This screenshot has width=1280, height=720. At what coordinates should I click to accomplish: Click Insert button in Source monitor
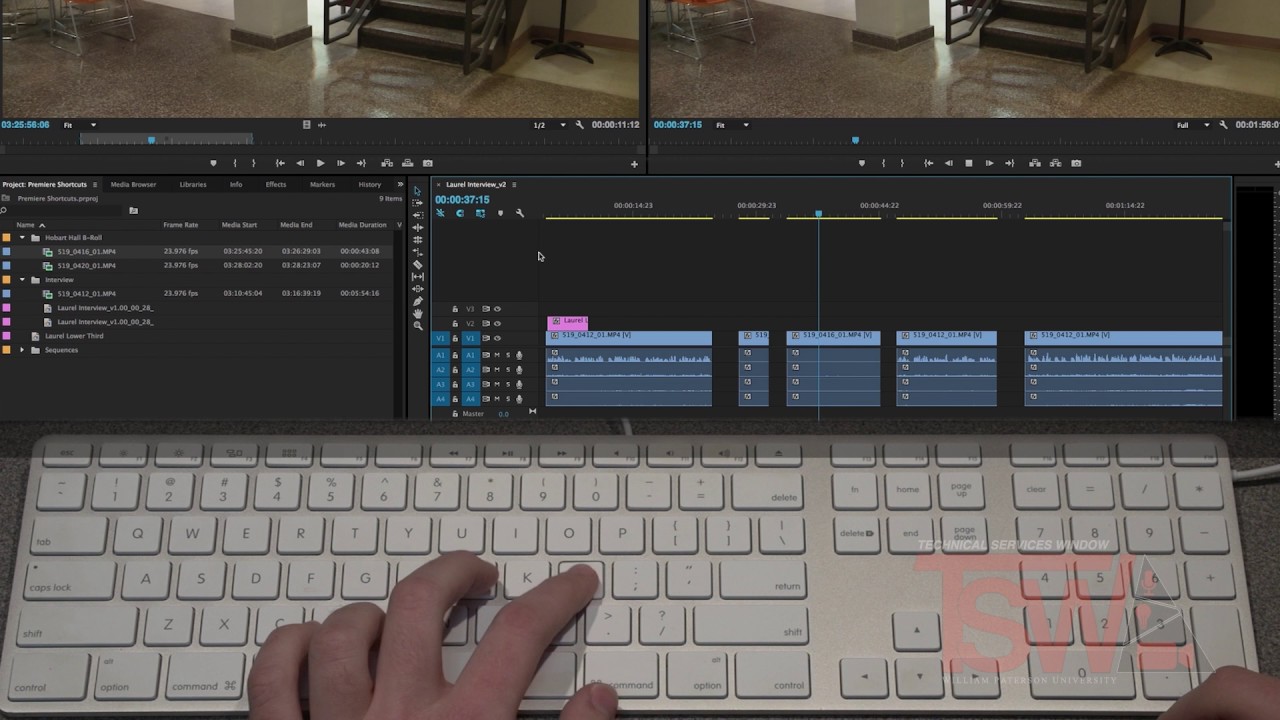[386, 163]
